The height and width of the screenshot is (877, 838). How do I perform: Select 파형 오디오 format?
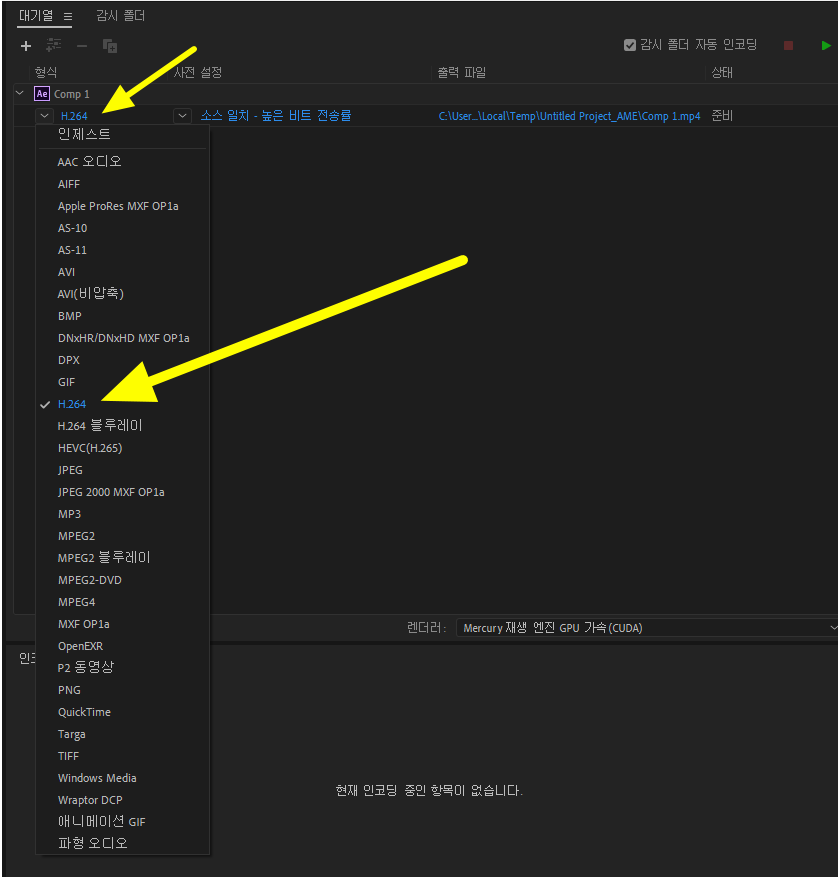pos(123,843)
